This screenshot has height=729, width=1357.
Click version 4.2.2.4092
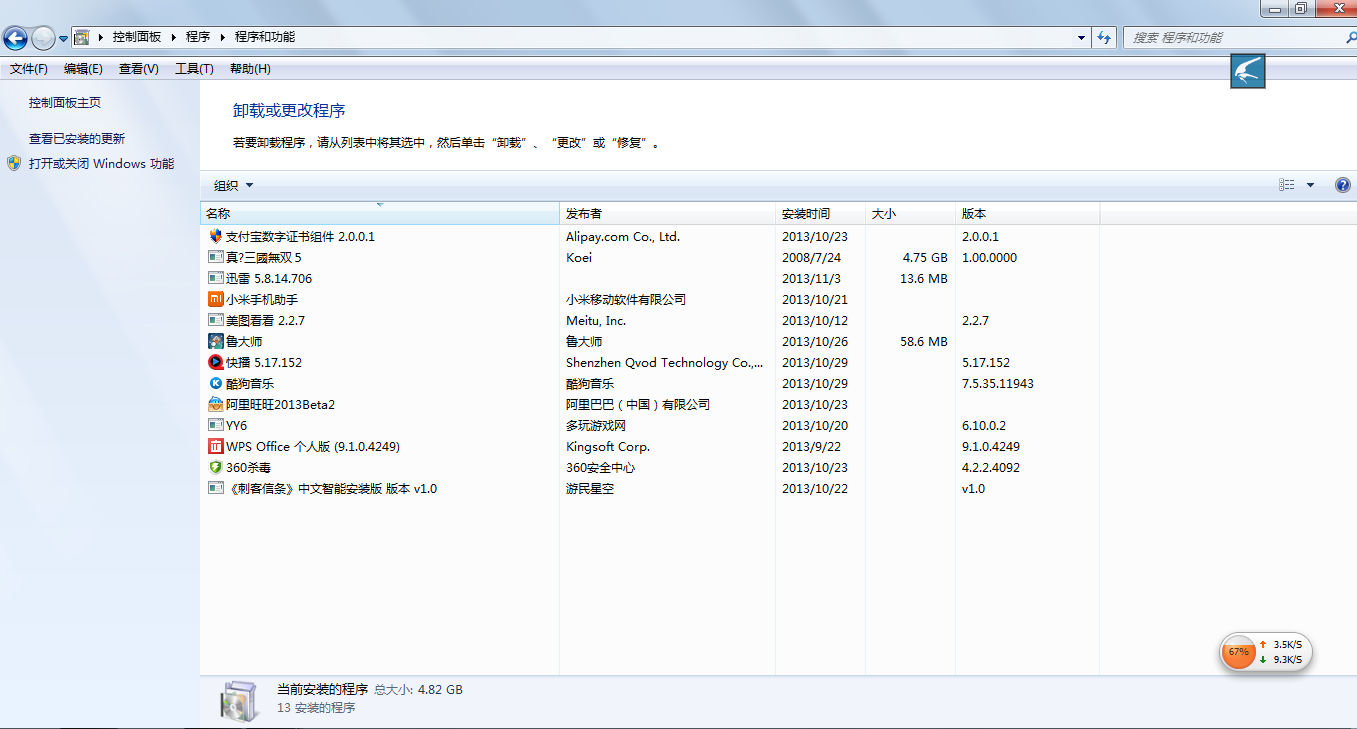991,468
